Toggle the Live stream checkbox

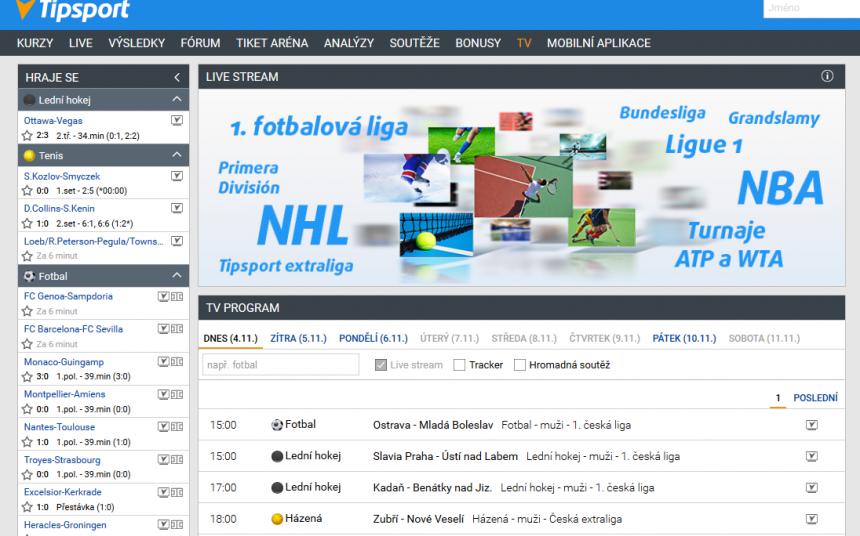click(x=381, y=365)
